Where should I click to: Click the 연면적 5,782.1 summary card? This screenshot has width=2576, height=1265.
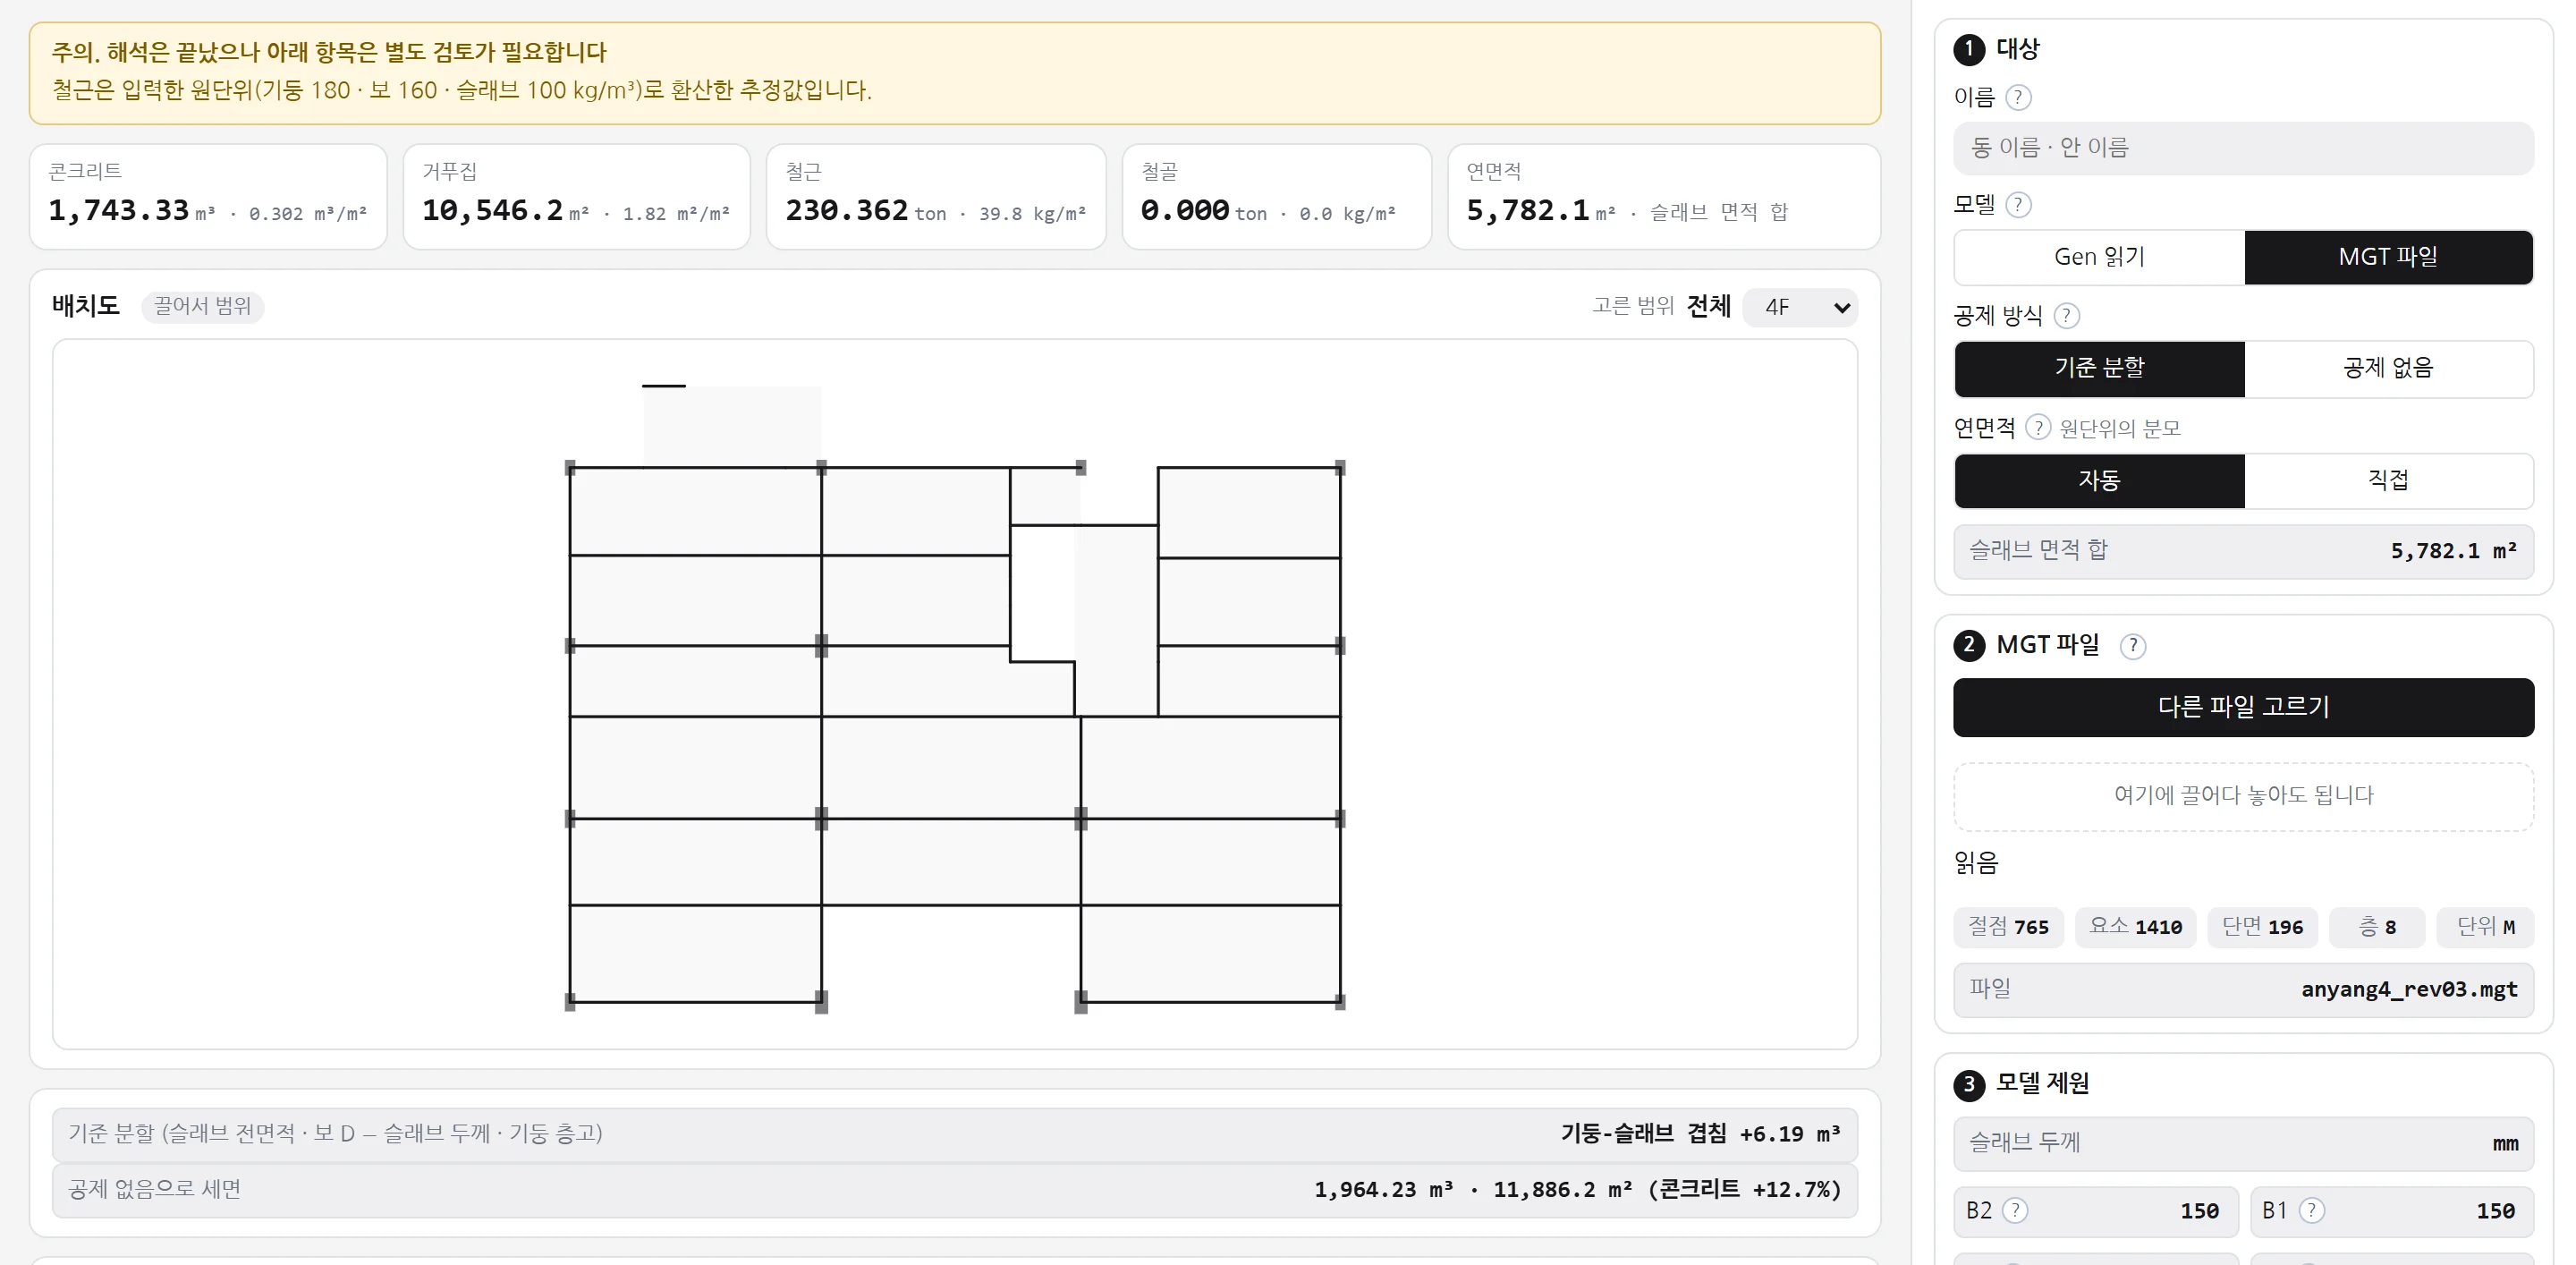click(x=1664, y=197)
